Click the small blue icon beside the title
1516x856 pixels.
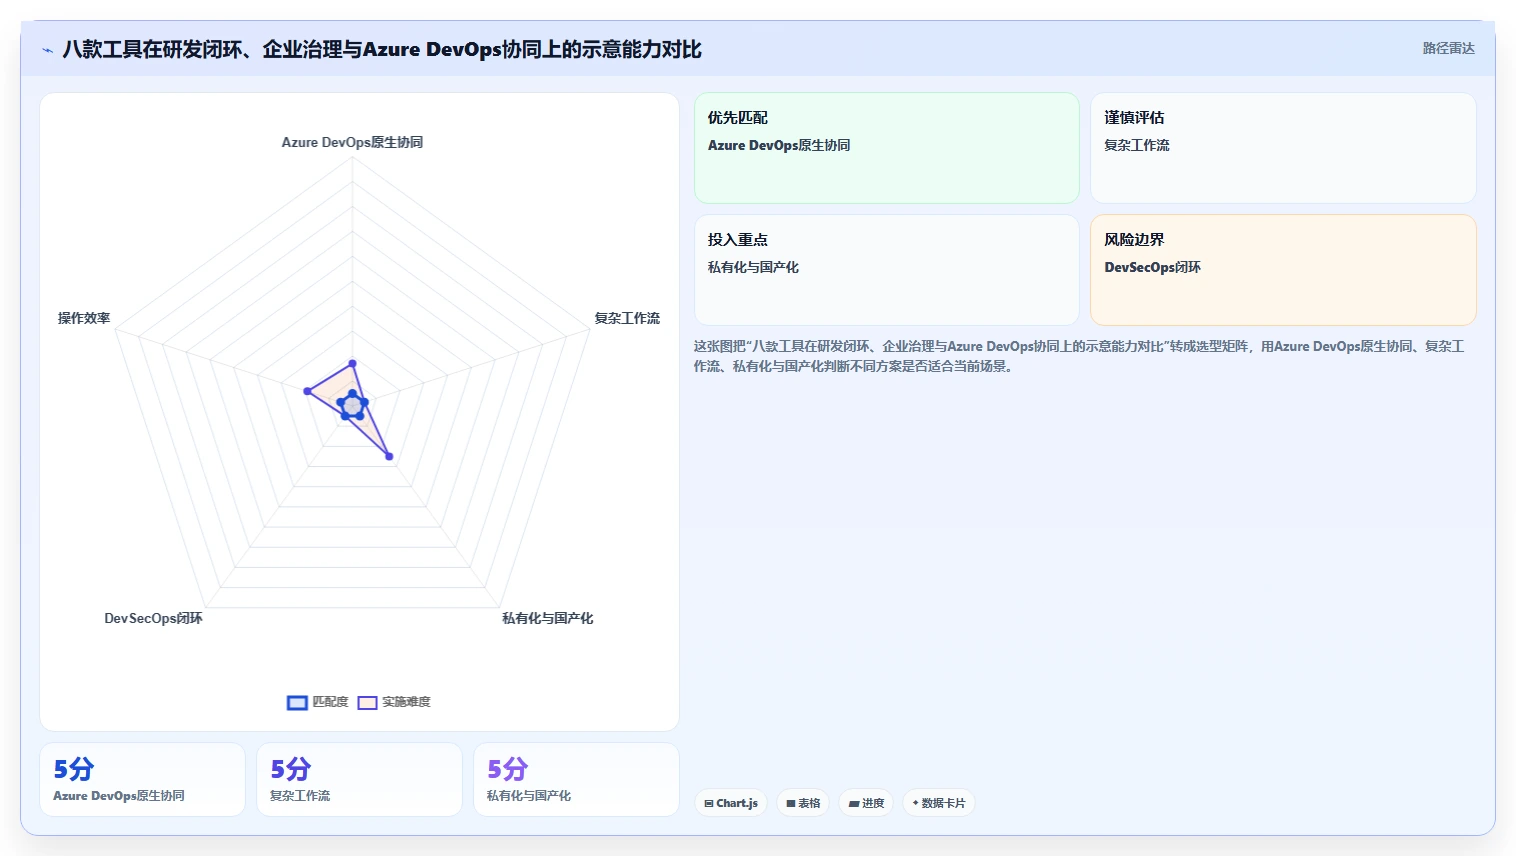47,50
